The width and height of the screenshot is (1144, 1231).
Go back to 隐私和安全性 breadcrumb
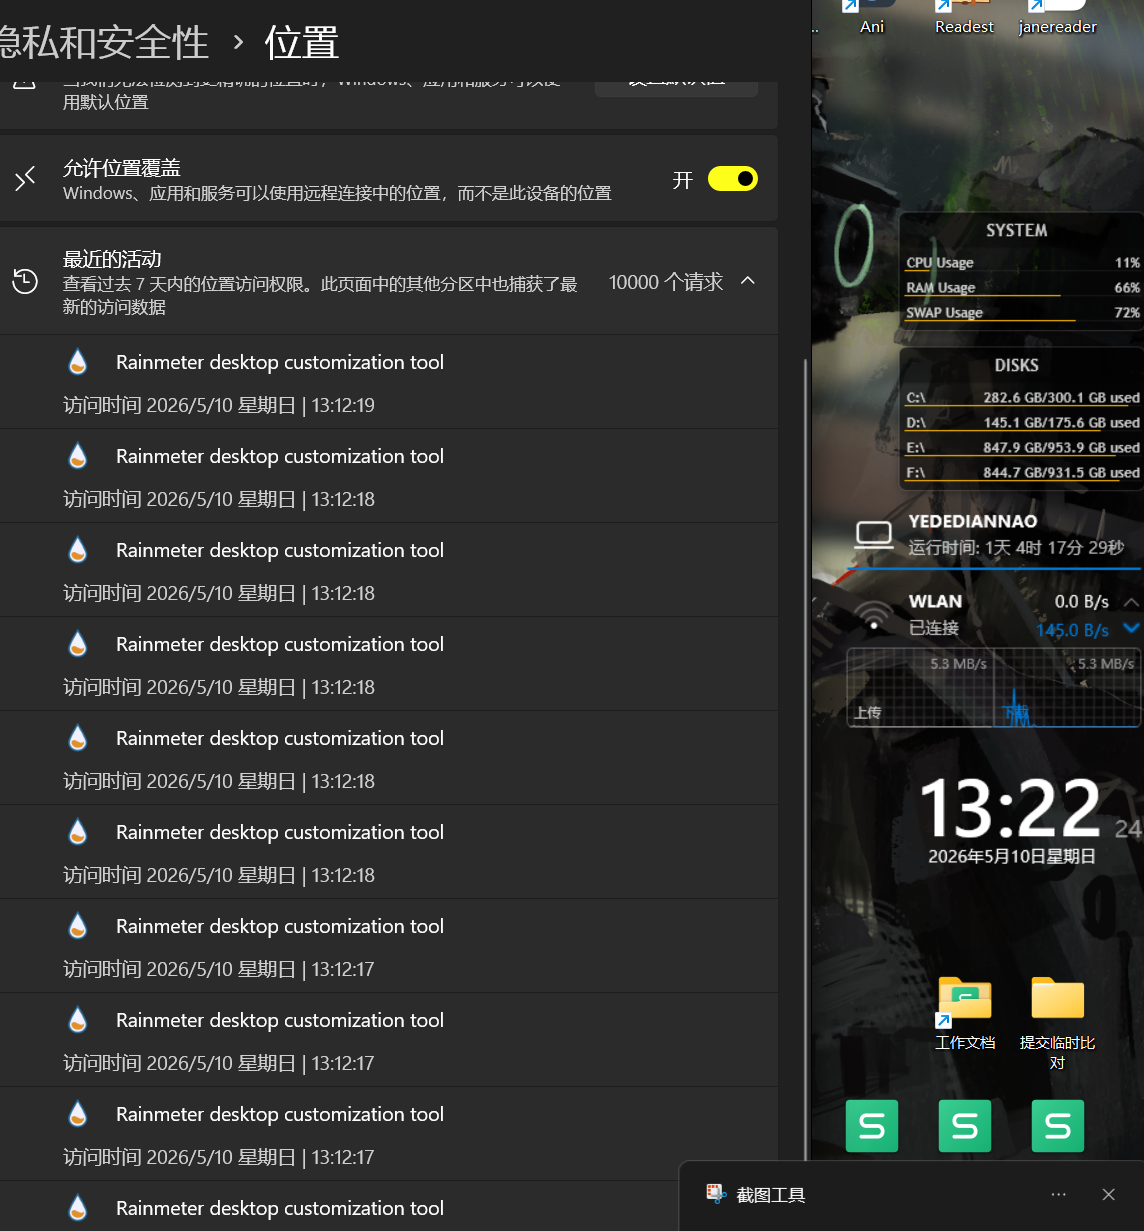coord(104,43)
